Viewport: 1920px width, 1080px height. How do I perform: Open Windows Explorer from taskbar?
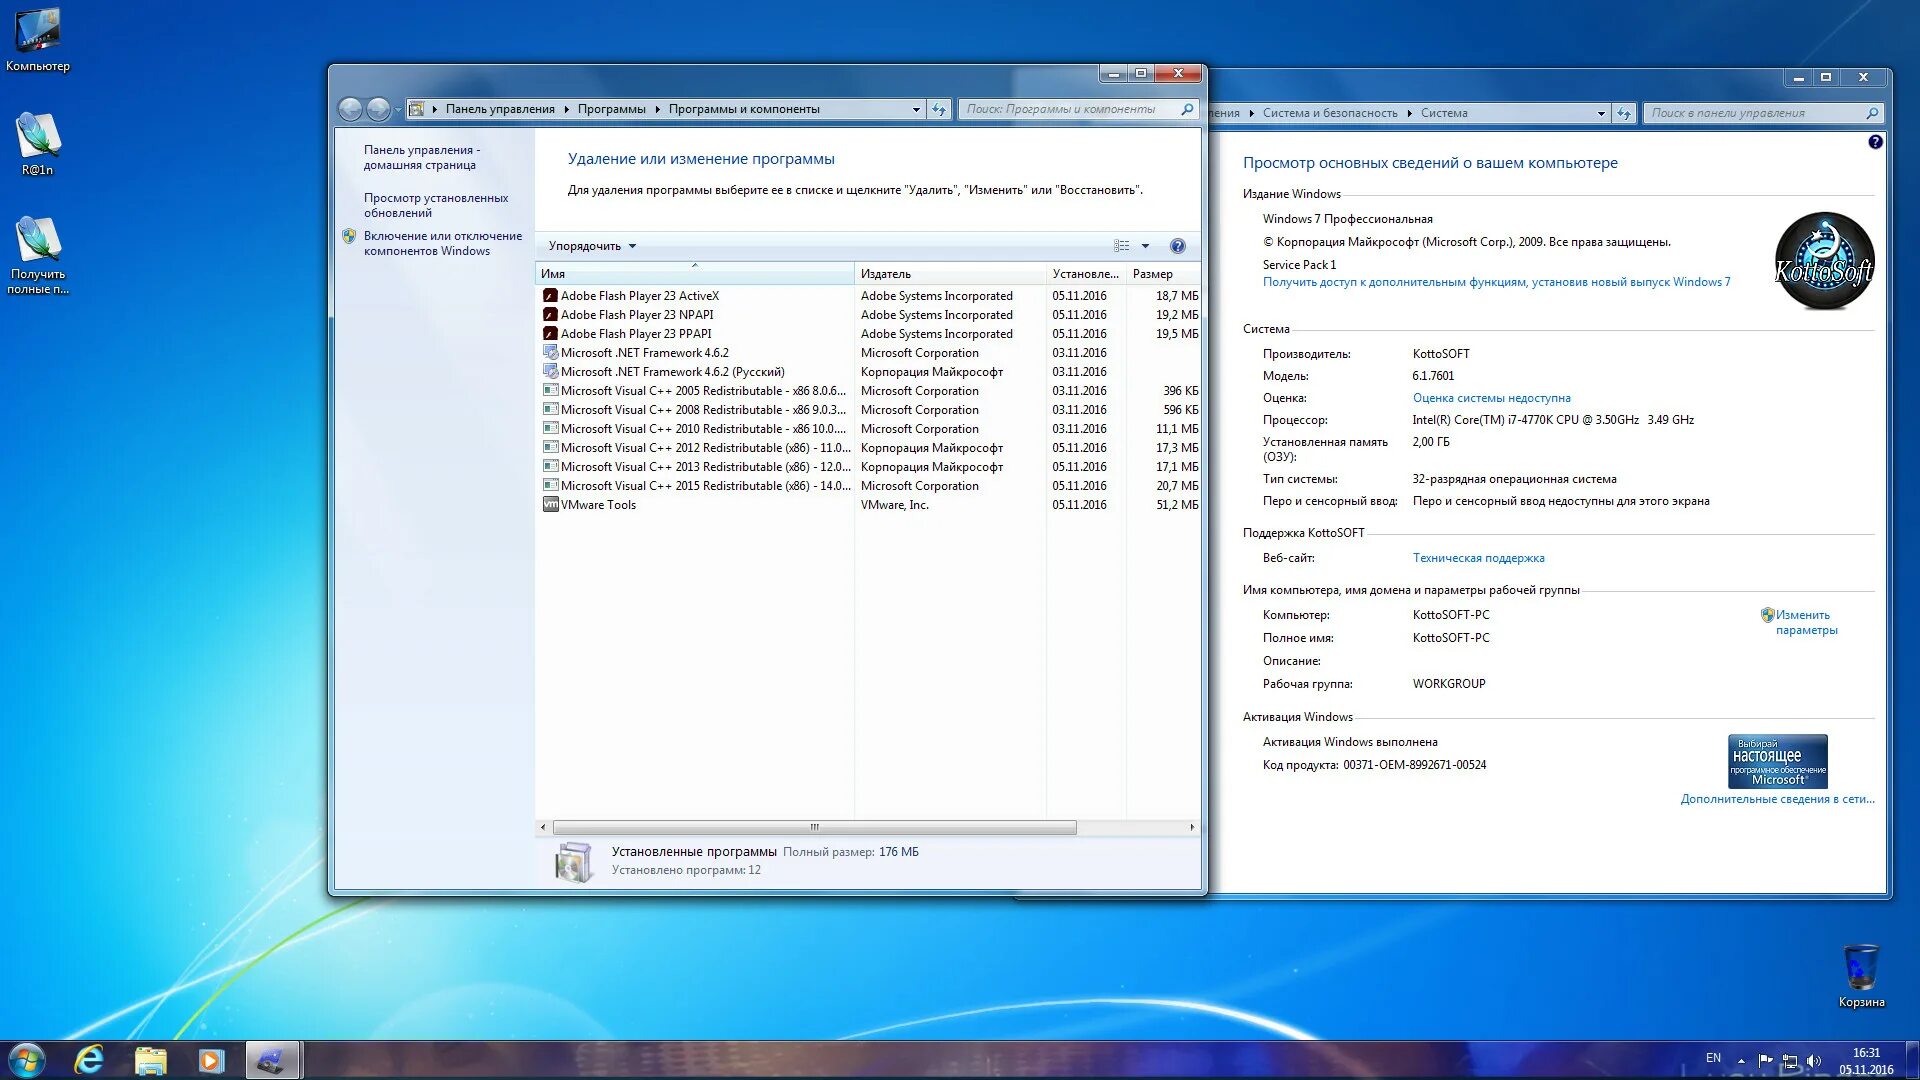150,1060
